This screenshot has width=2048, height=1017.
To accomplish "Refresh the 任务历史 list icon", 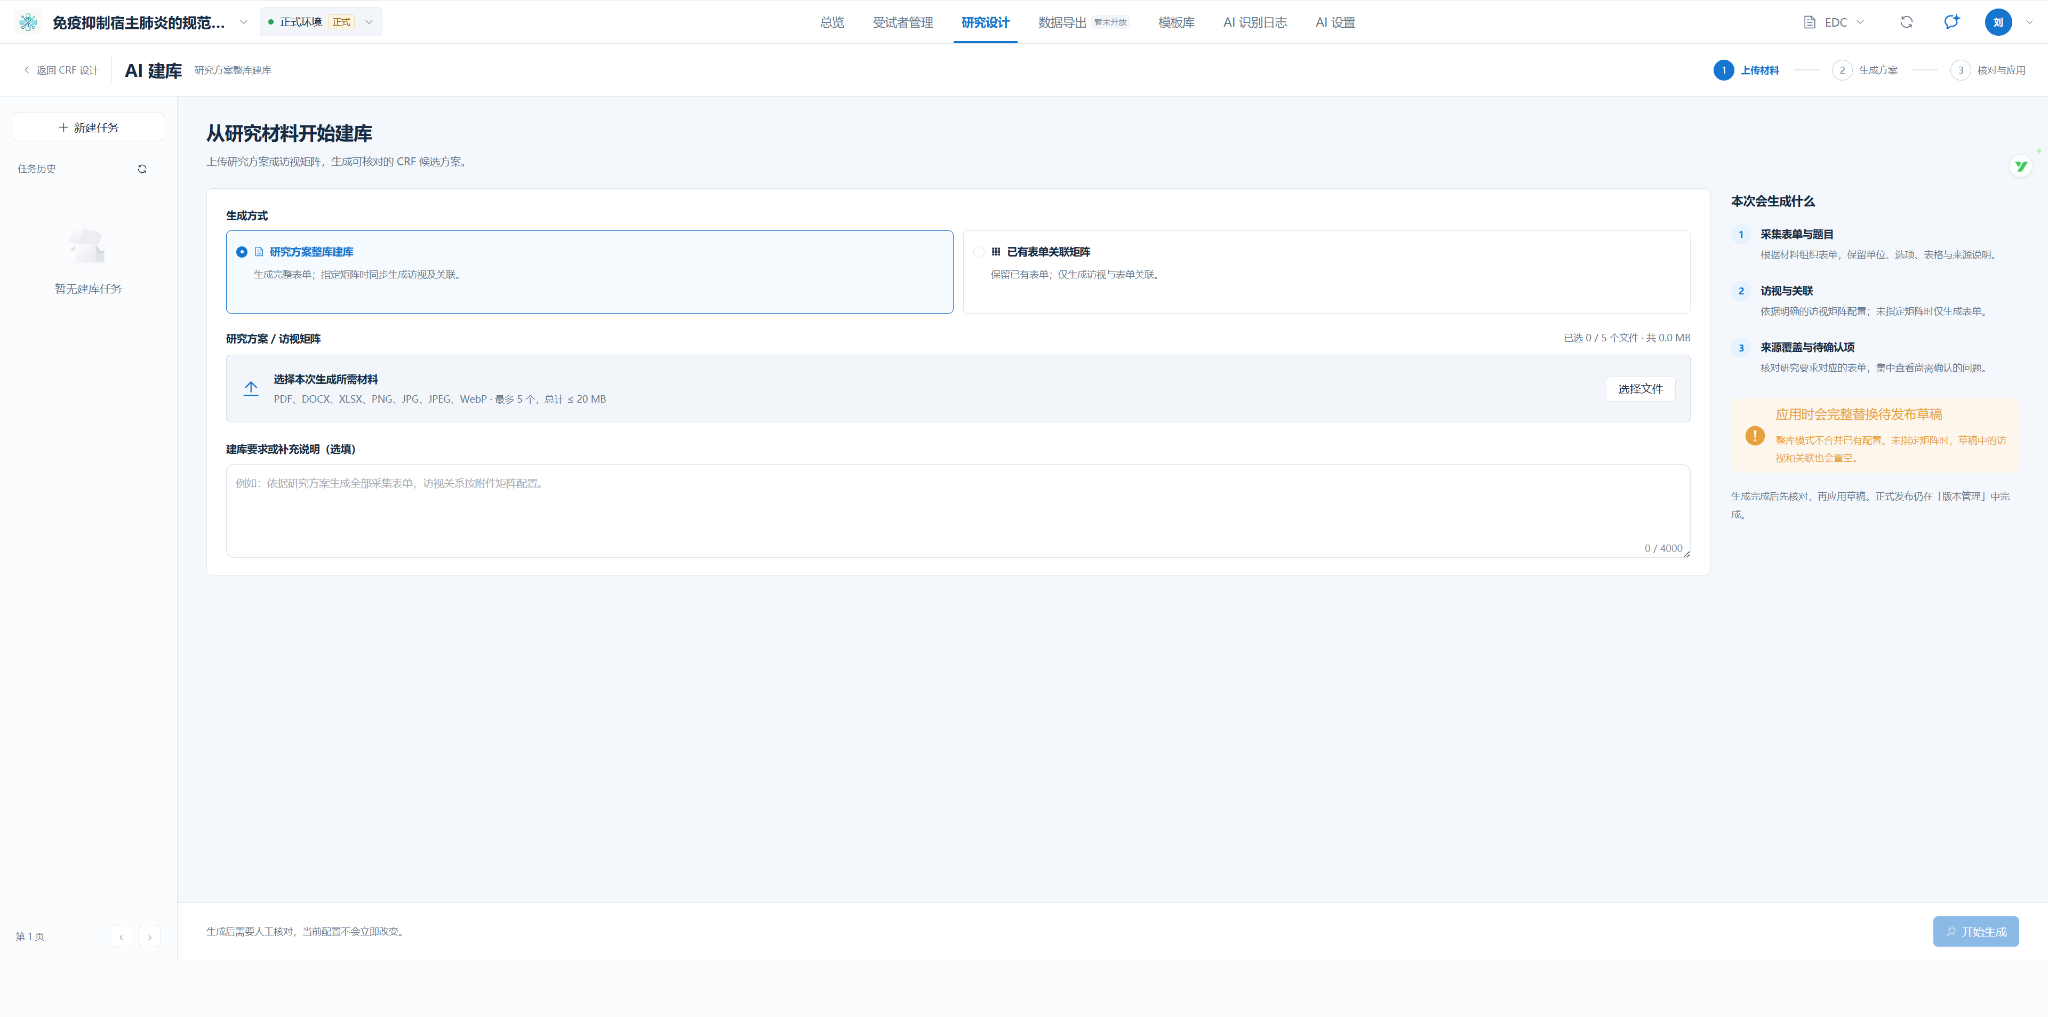I will (x=142, y=169).
